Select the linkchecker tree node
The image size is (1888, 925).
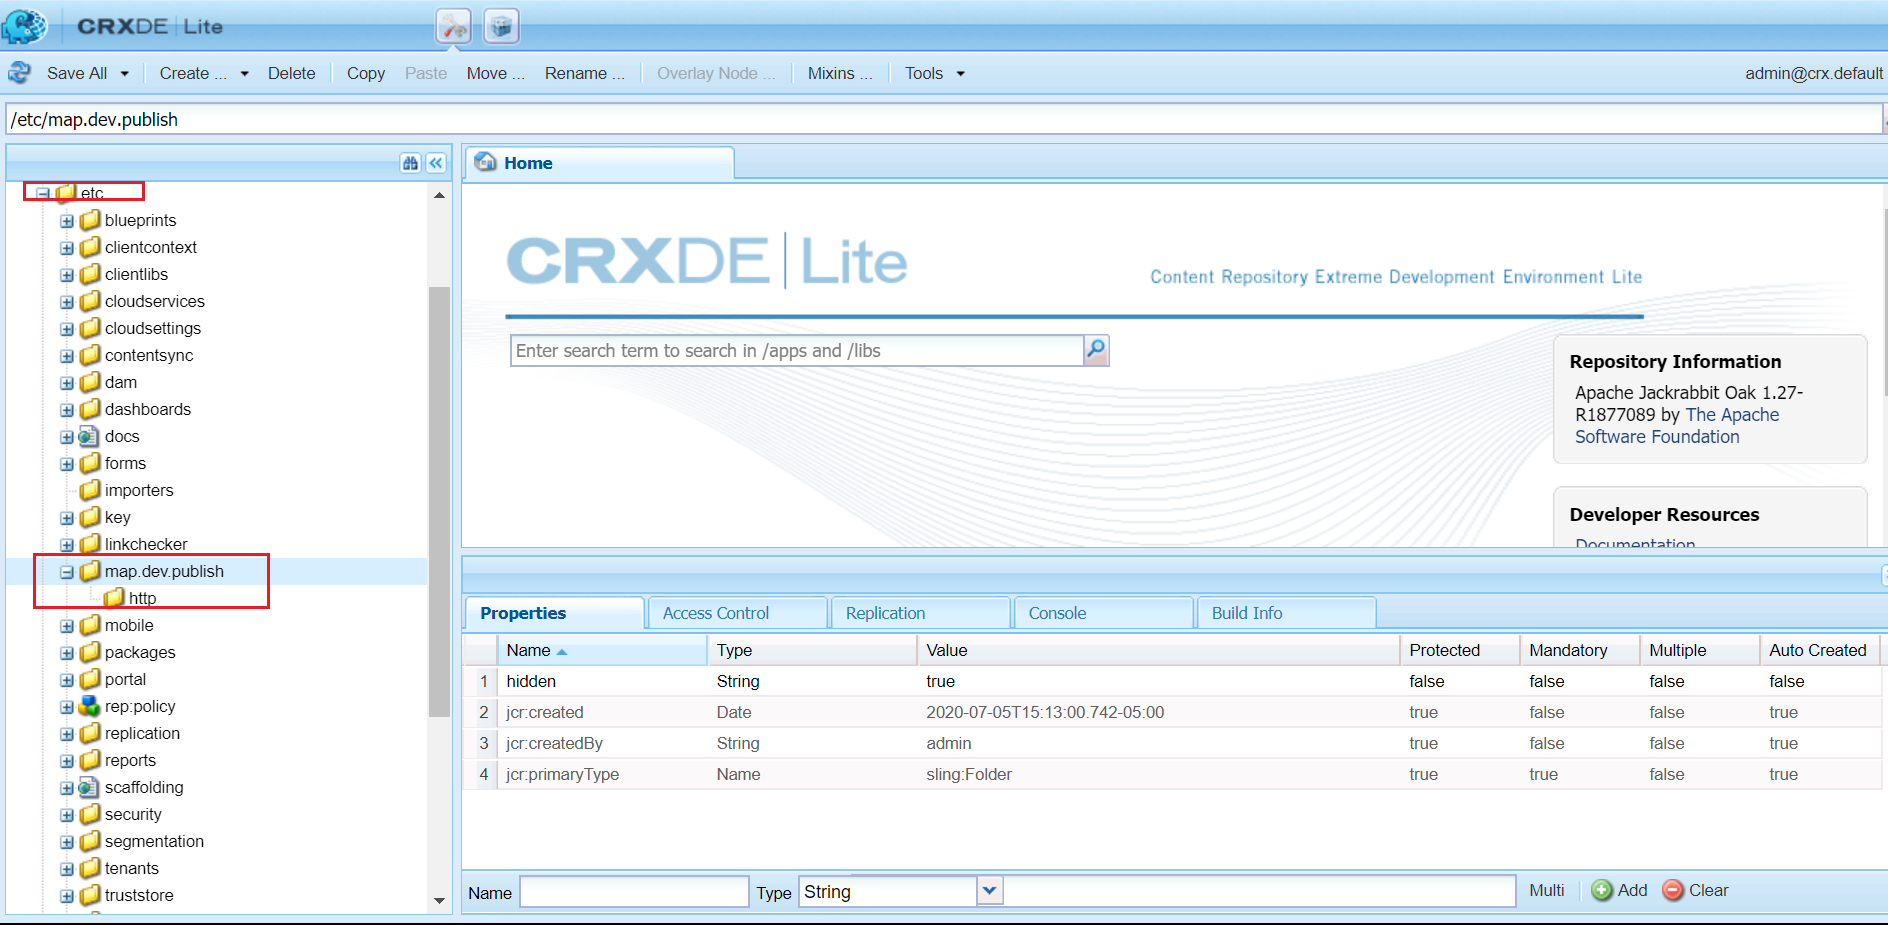(146, 544)
